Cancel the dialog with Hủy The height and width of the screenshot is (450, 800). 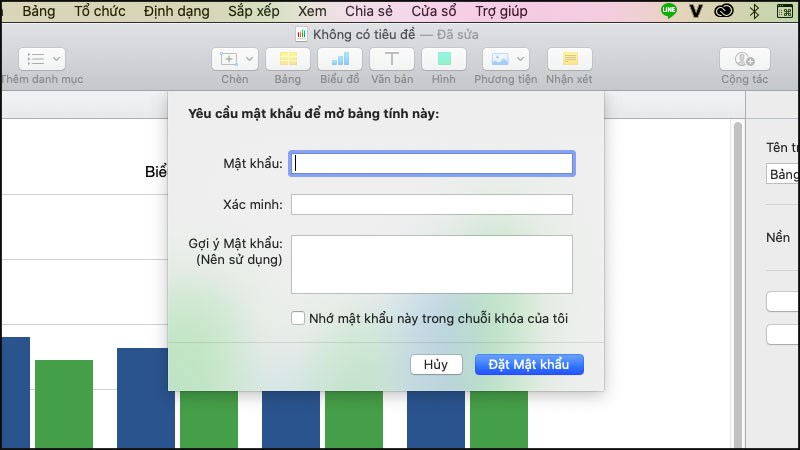436,365
